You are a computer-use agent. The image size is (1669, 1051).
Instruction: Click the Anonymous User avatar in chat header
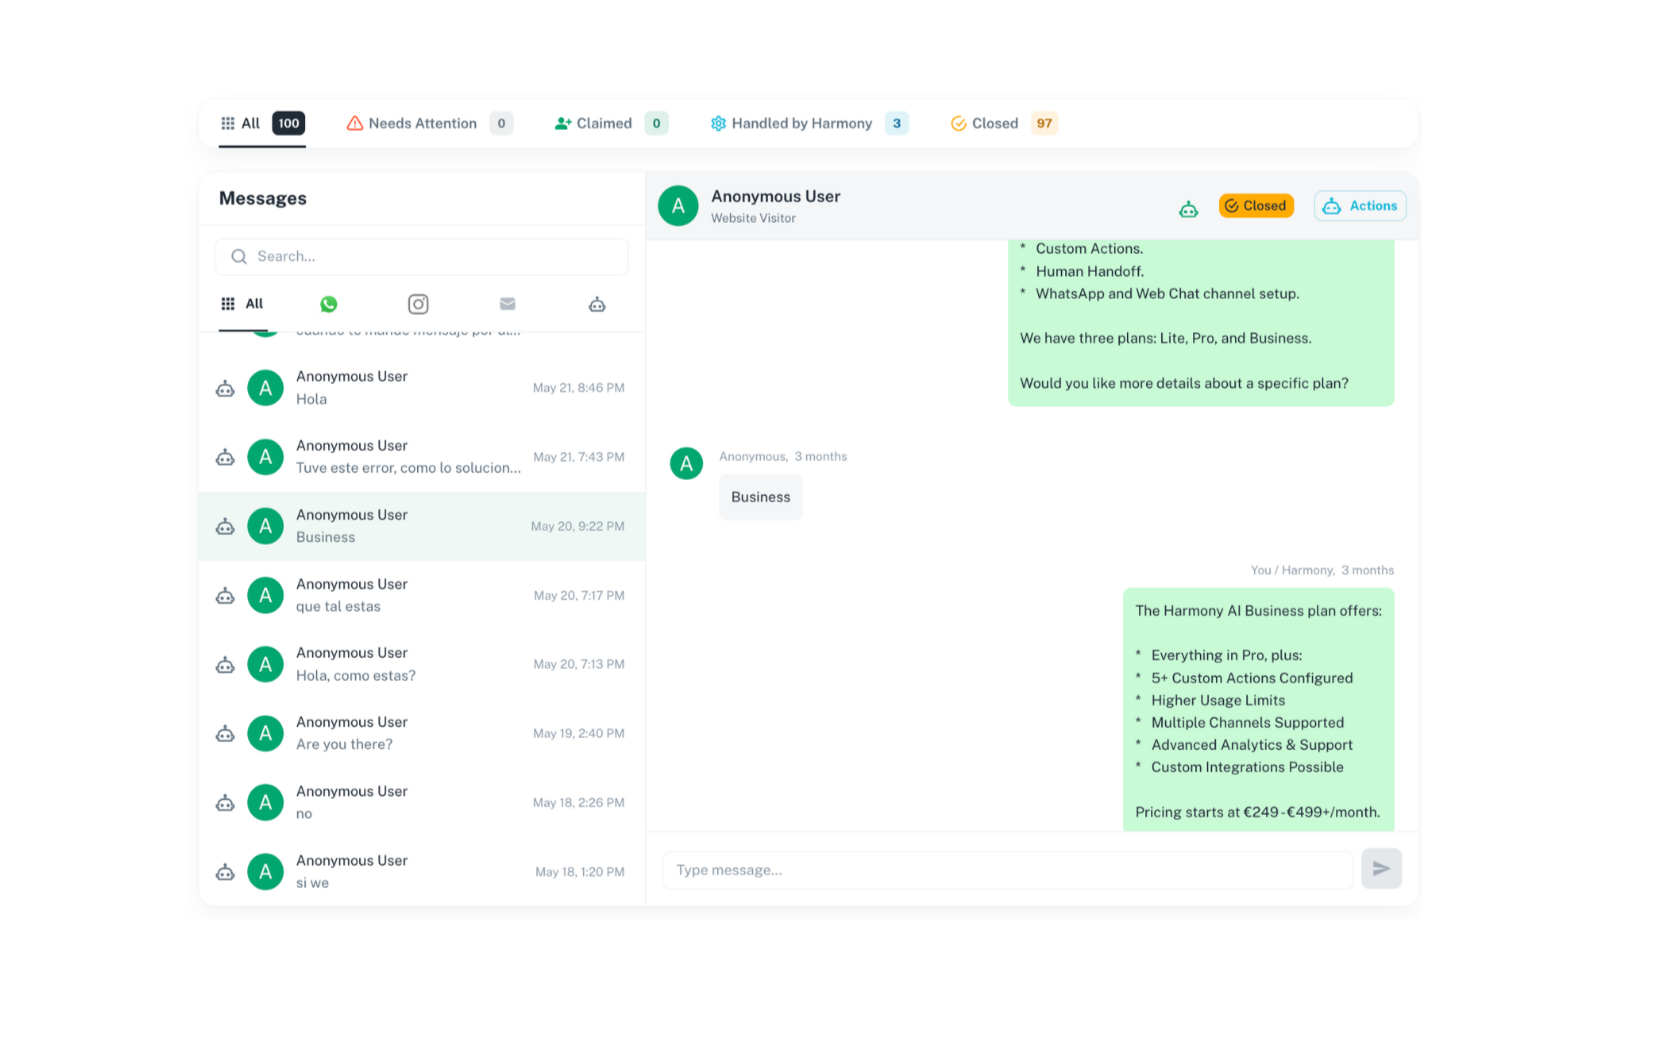tap(678, 206)
